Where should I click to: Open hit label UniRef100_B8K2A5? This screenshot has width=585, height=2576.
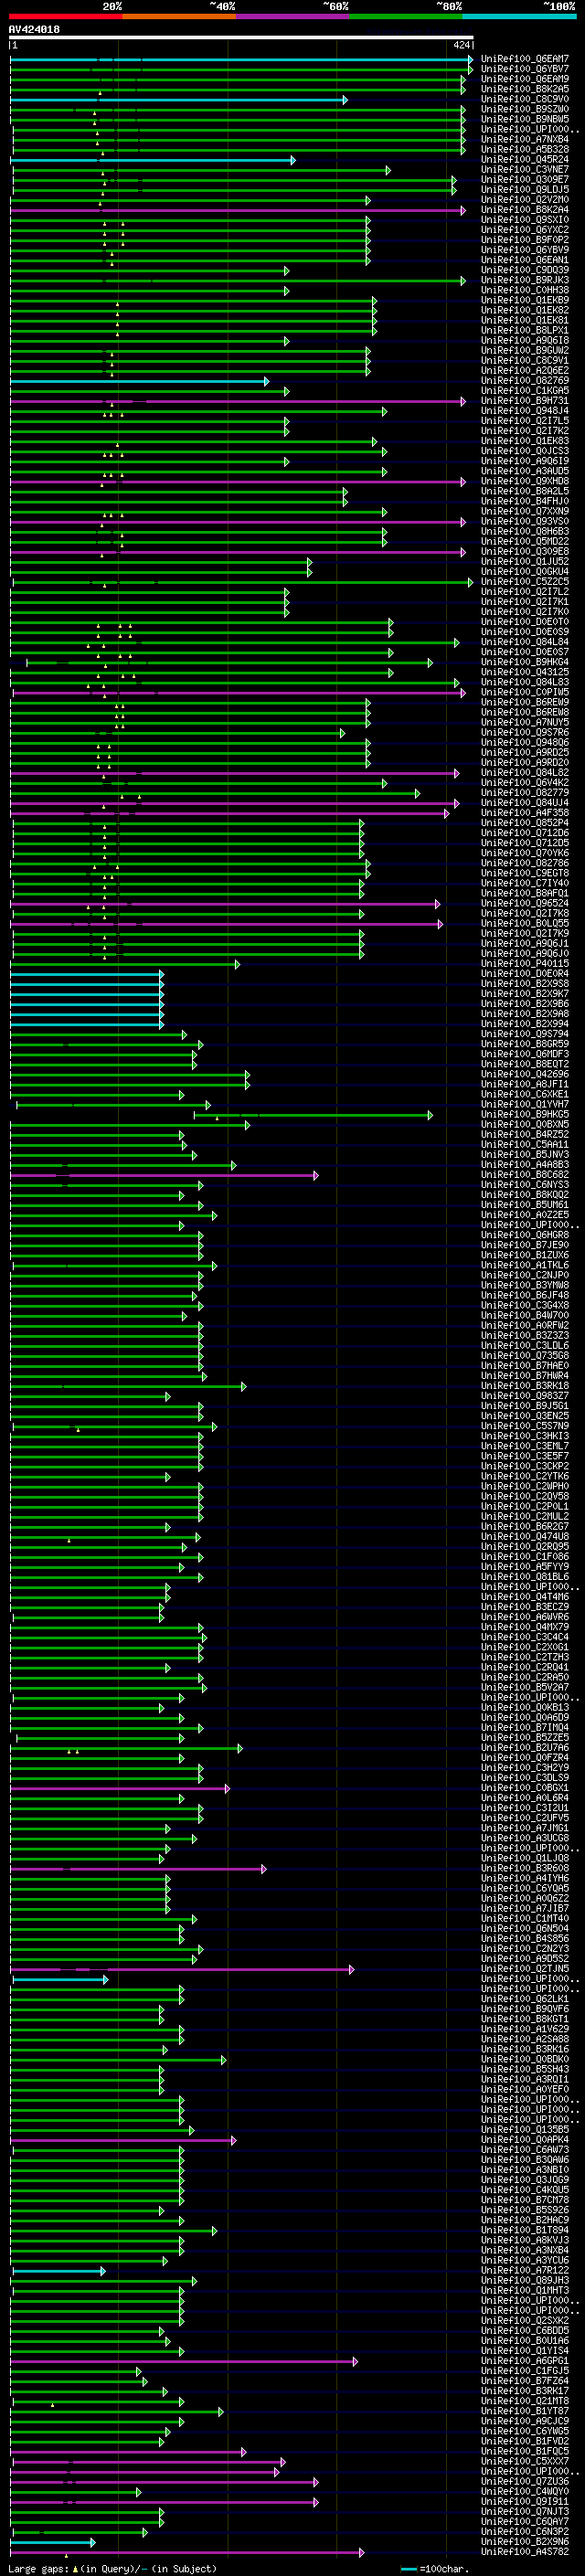(525, 89)
